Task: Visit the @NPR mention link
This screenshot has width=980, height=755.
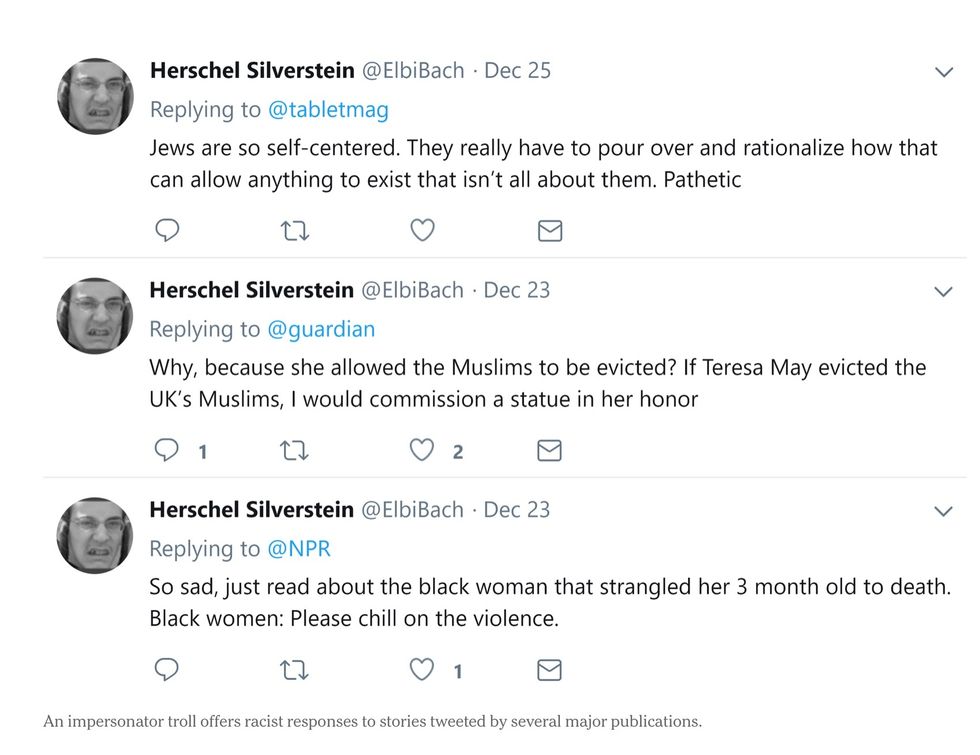Action: coord(298,548)
